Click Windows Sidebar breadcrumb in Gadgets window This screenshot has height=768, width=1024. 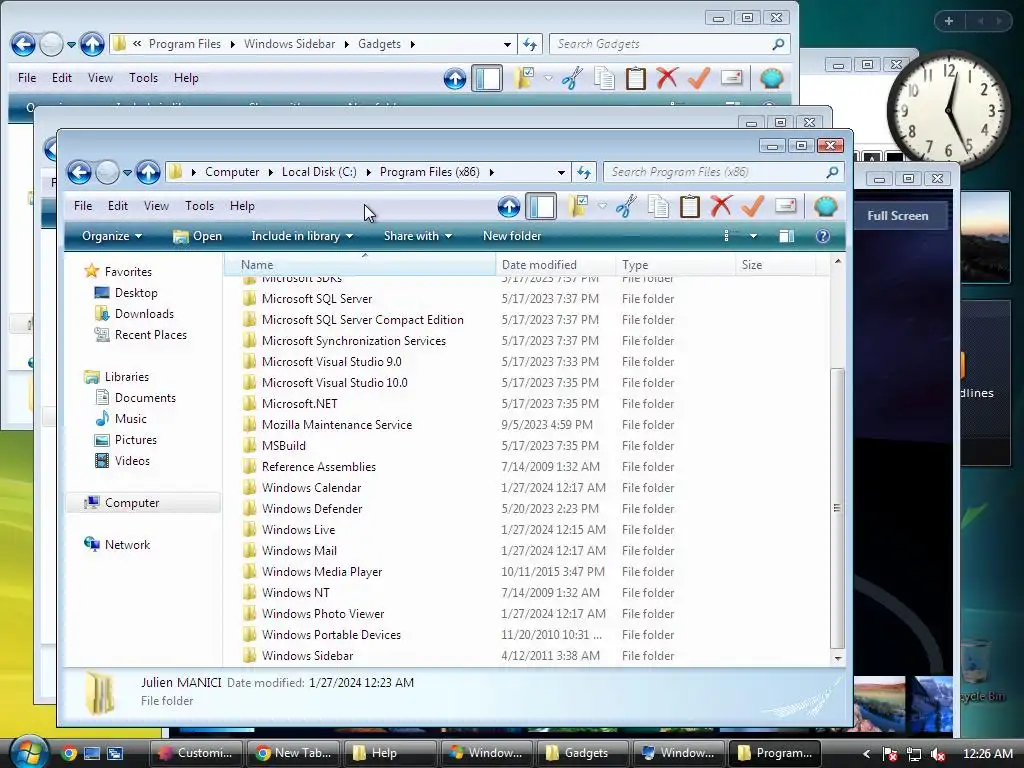tap(290, 44)
